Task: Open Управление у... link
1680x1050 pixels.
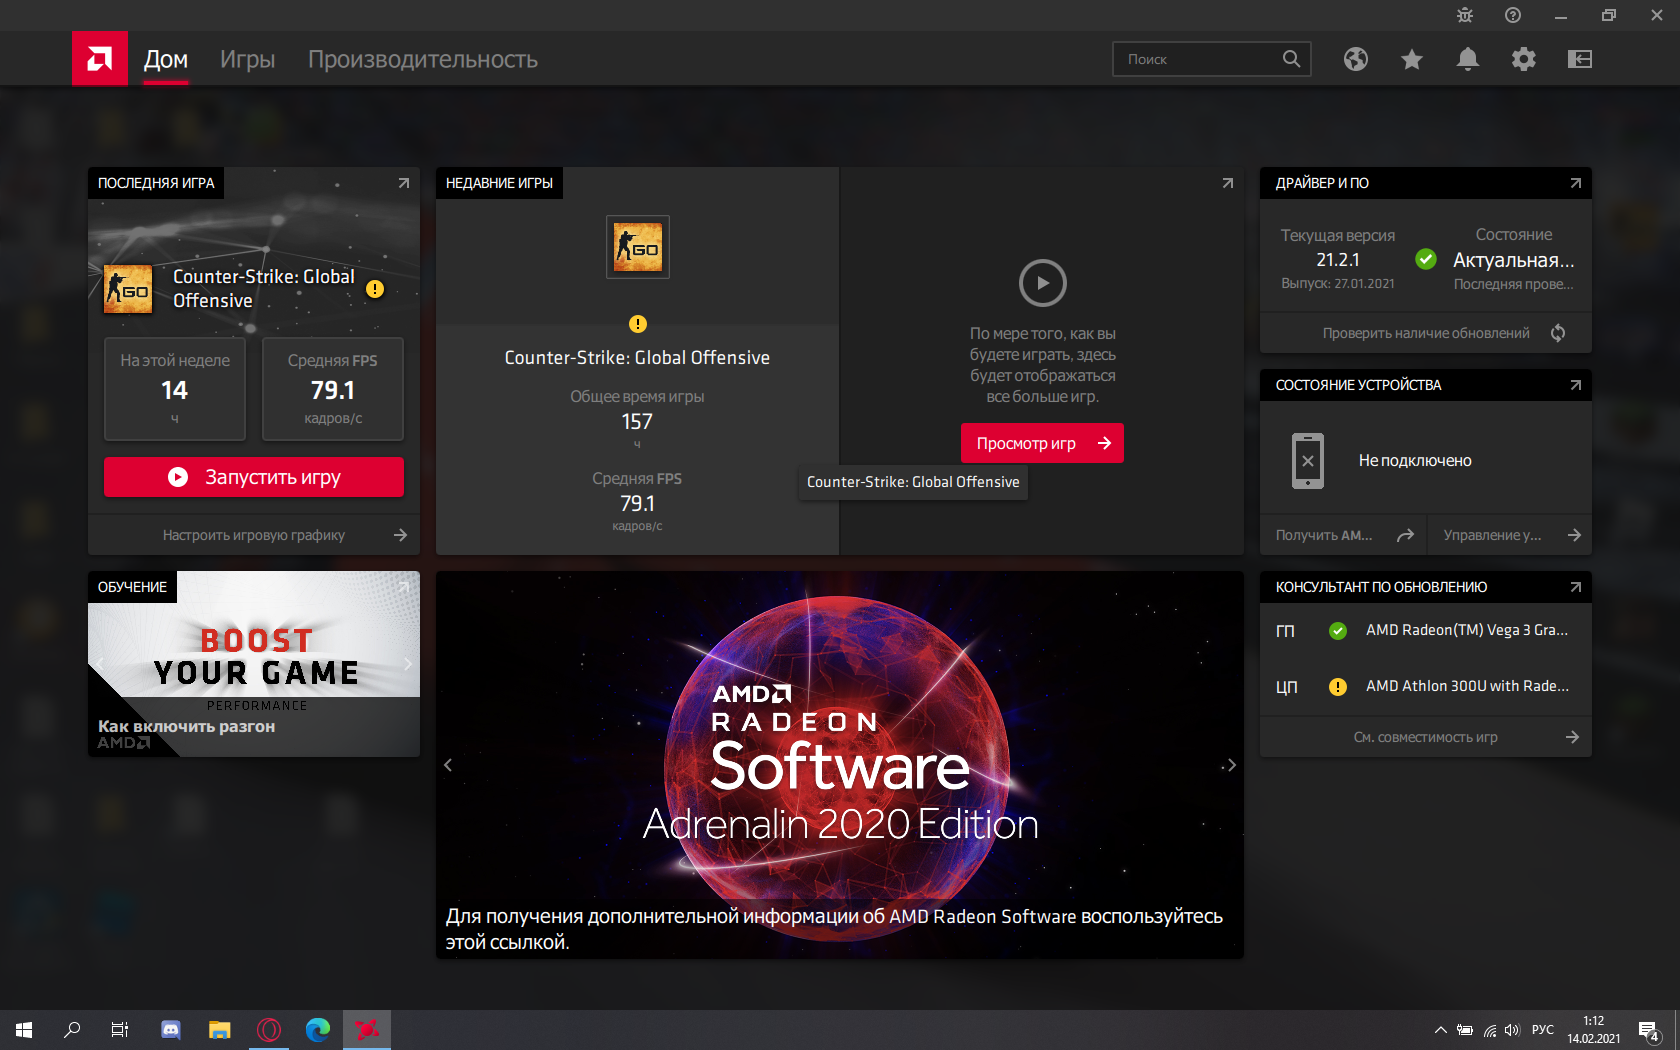Action: coord(1510,535)
